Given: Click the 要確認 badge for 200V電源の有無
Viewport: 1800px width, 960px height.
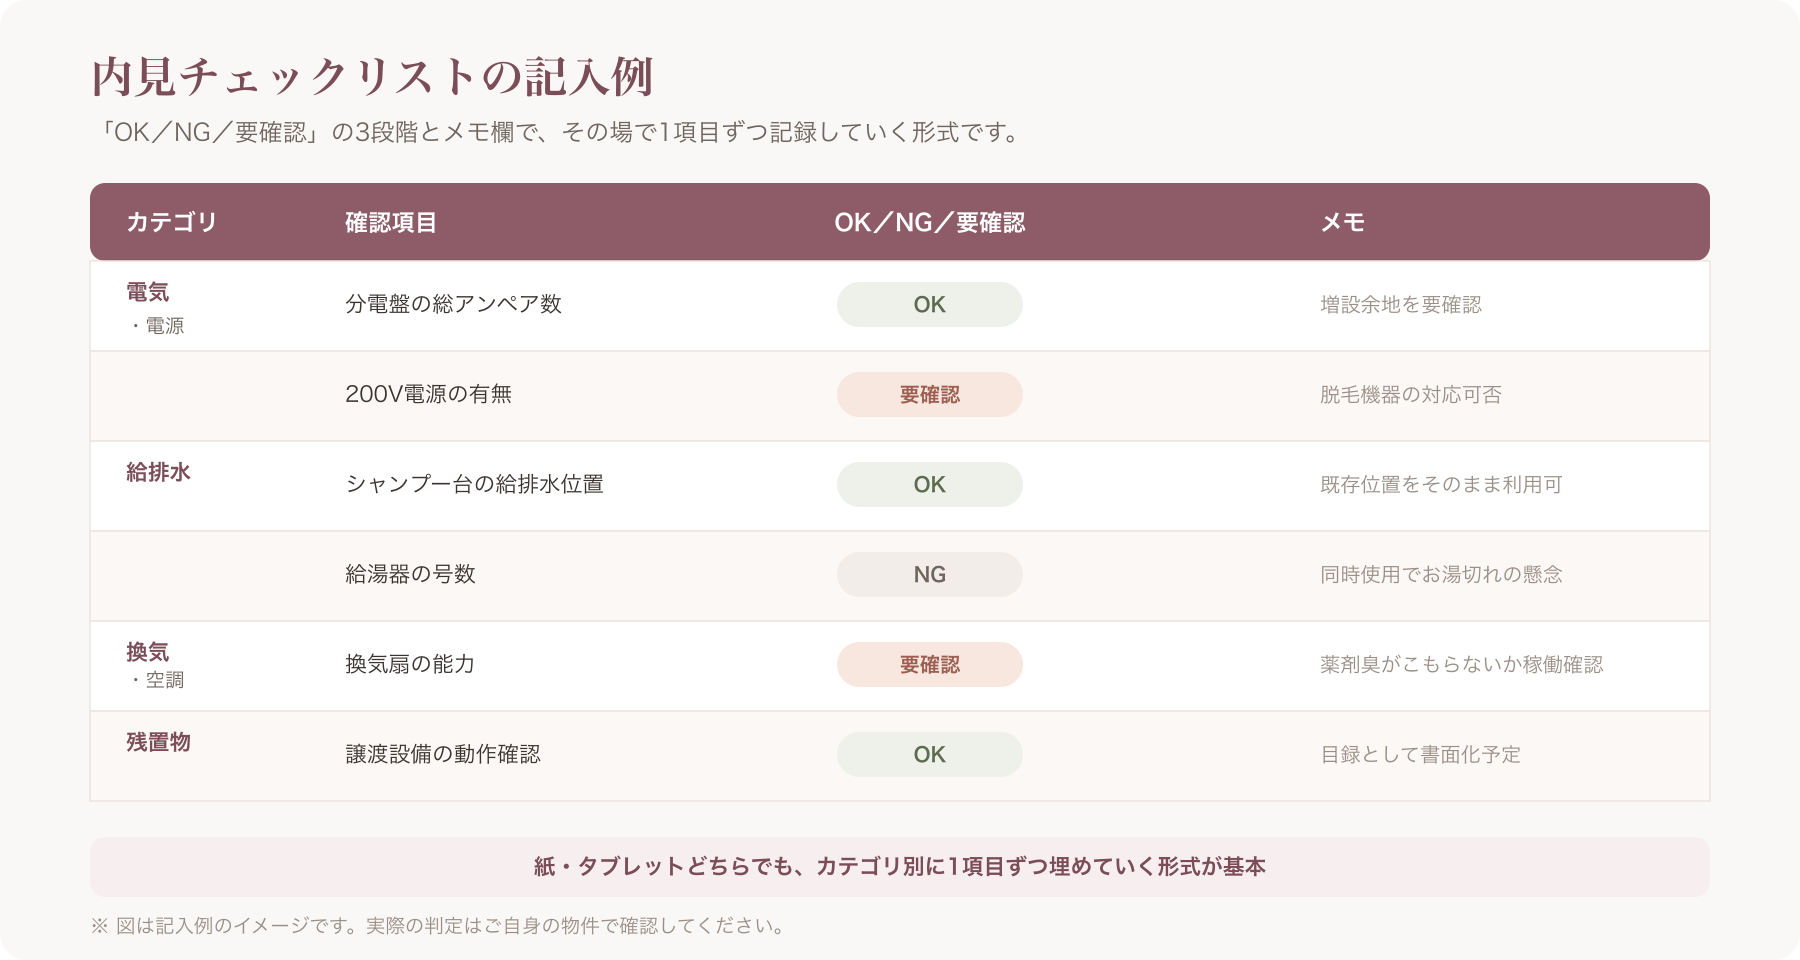Looking at the screenshot, I should click(930, 394).
